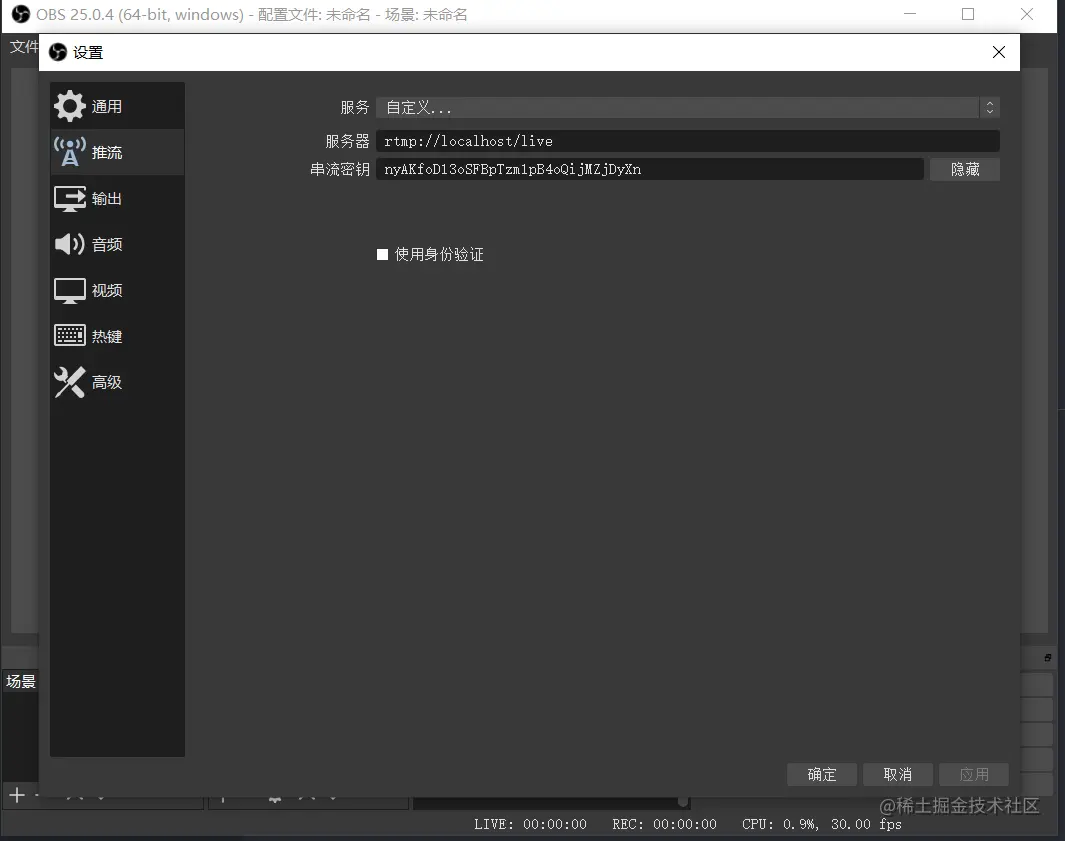Open the 热键 hotkeys keyboard icon
This screenshot has width=1065, height=841.
(69, 336)
